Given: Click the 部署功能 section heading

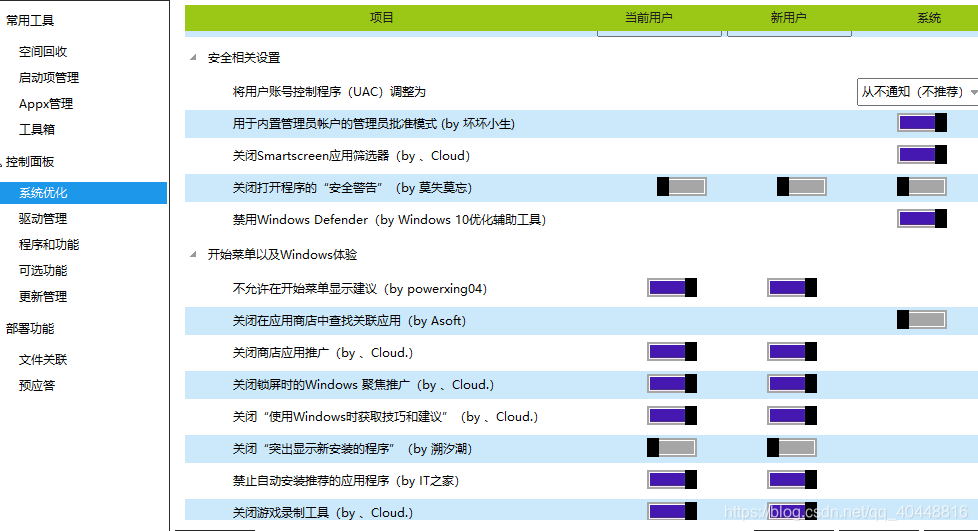Looking at the screenshot, I should pos(30,329).
